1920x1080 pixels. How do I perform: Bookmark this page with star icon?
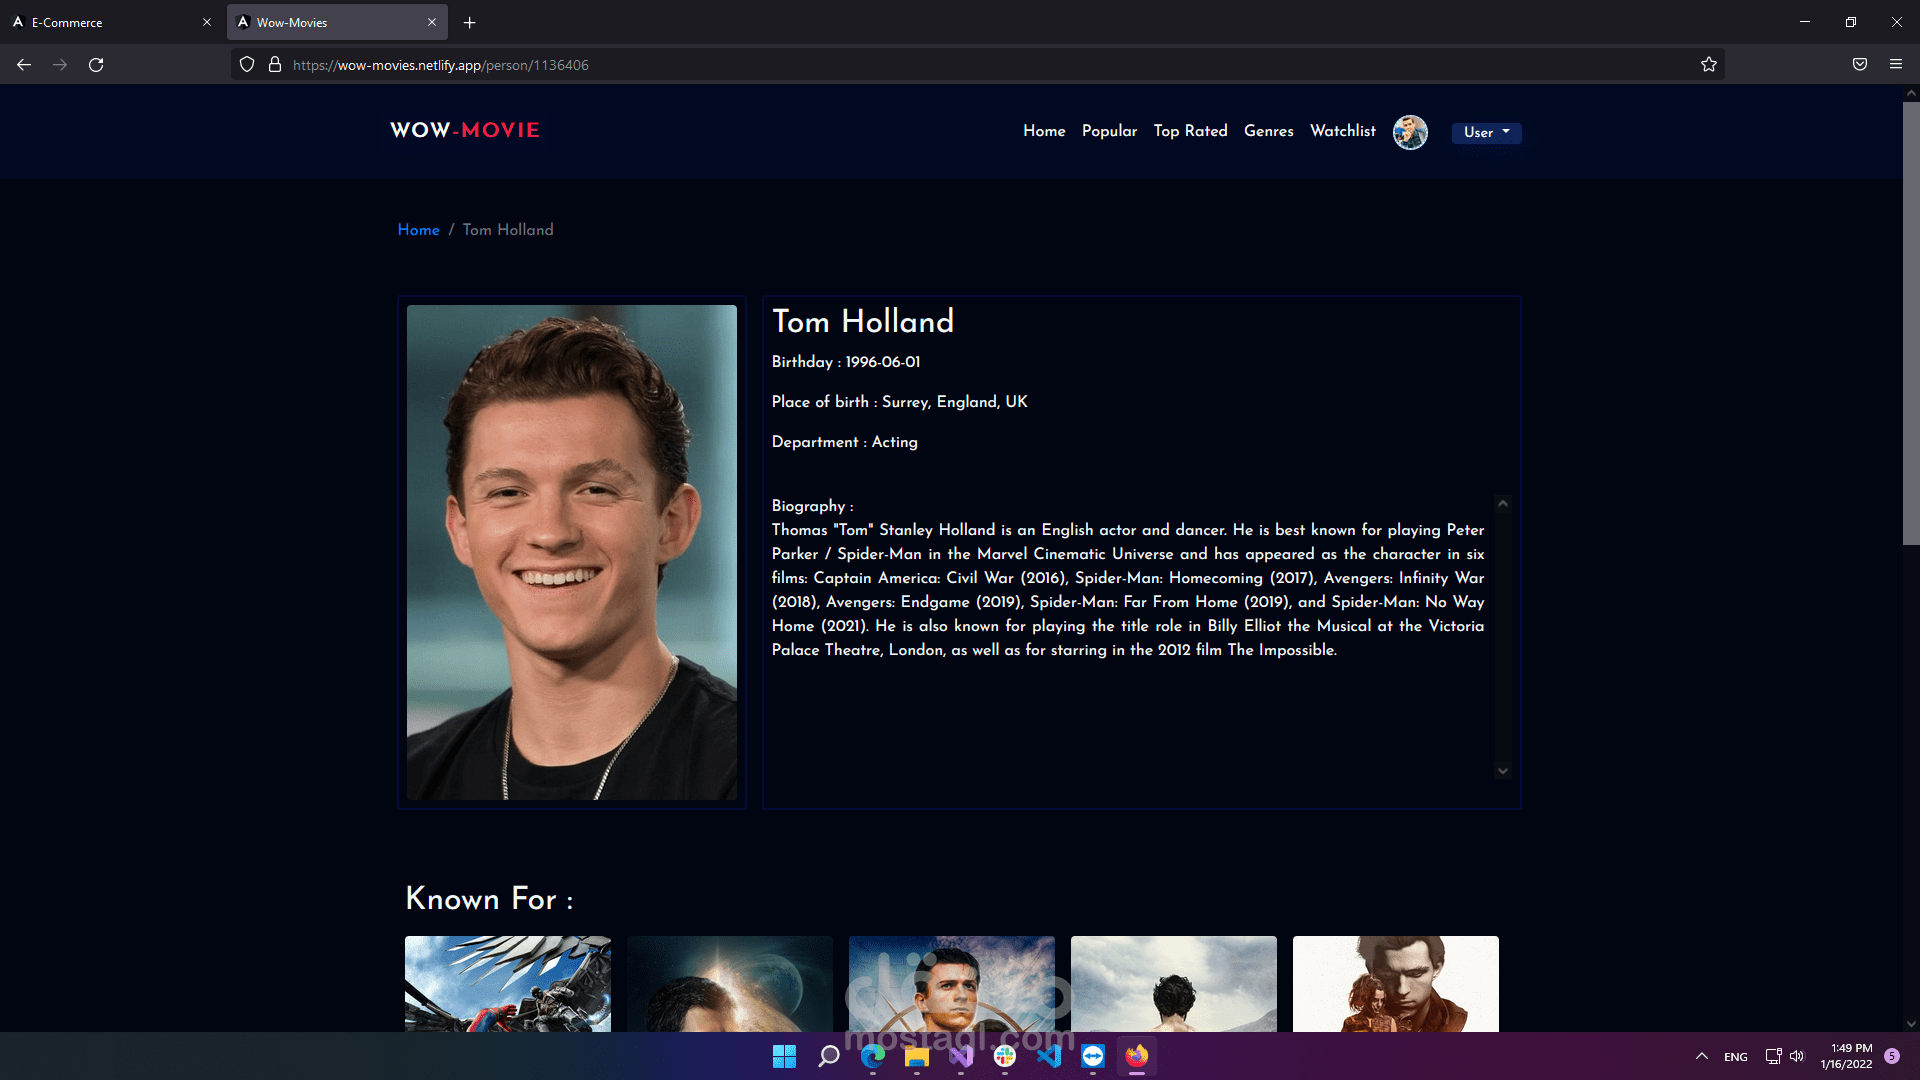click(1709, 65)
